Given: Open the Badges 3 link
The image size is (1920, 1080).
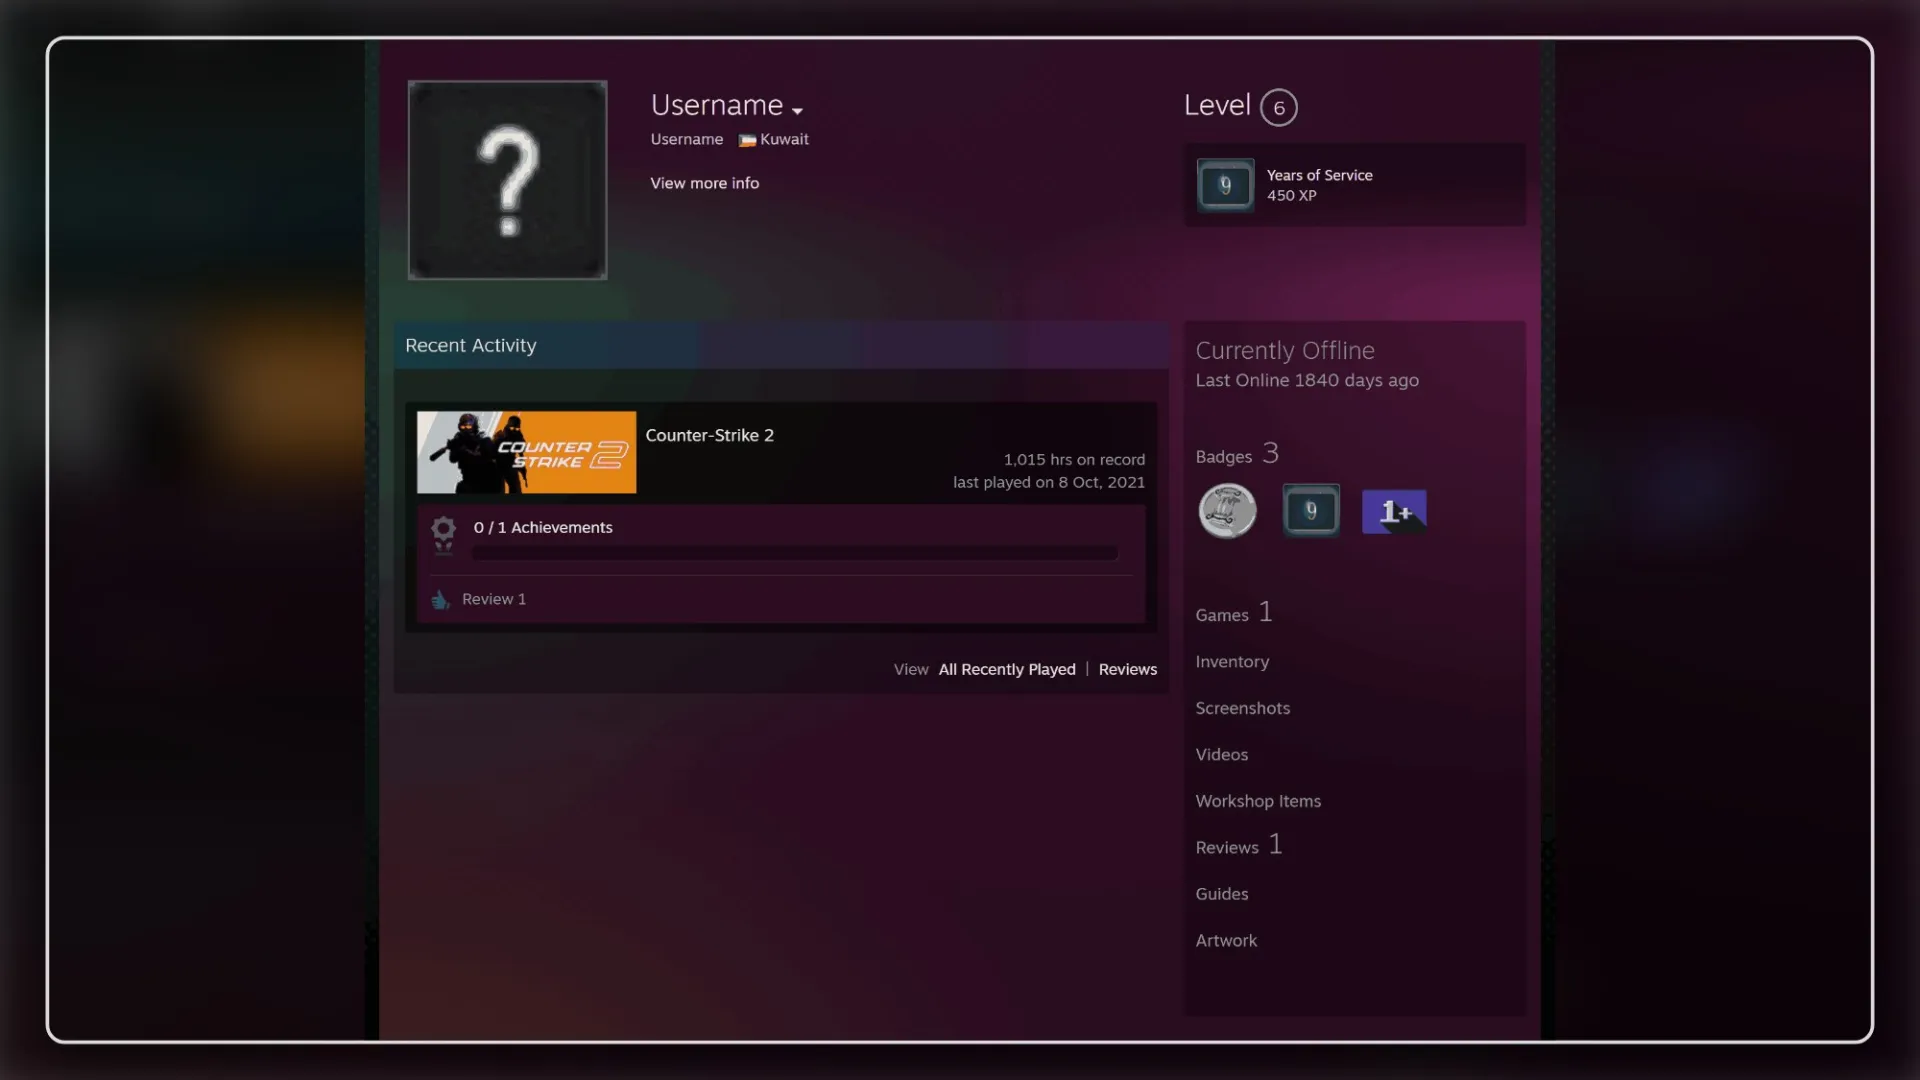Looking at the screenshot, I should point(1237,454).
